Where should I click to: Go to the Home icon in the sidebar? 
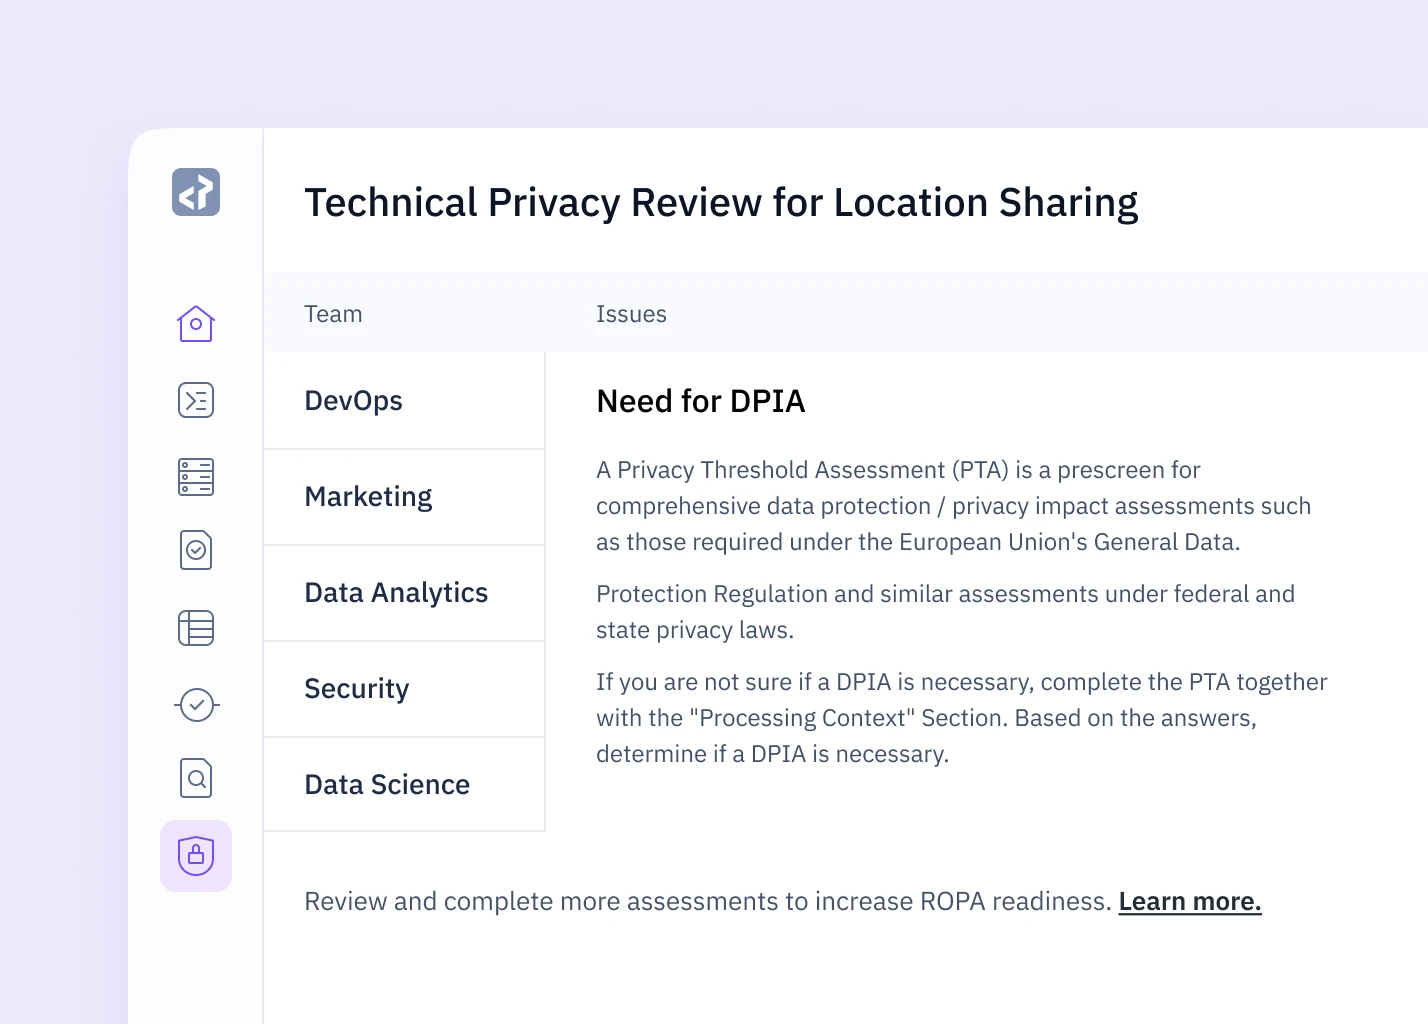[x=196, y=324]
